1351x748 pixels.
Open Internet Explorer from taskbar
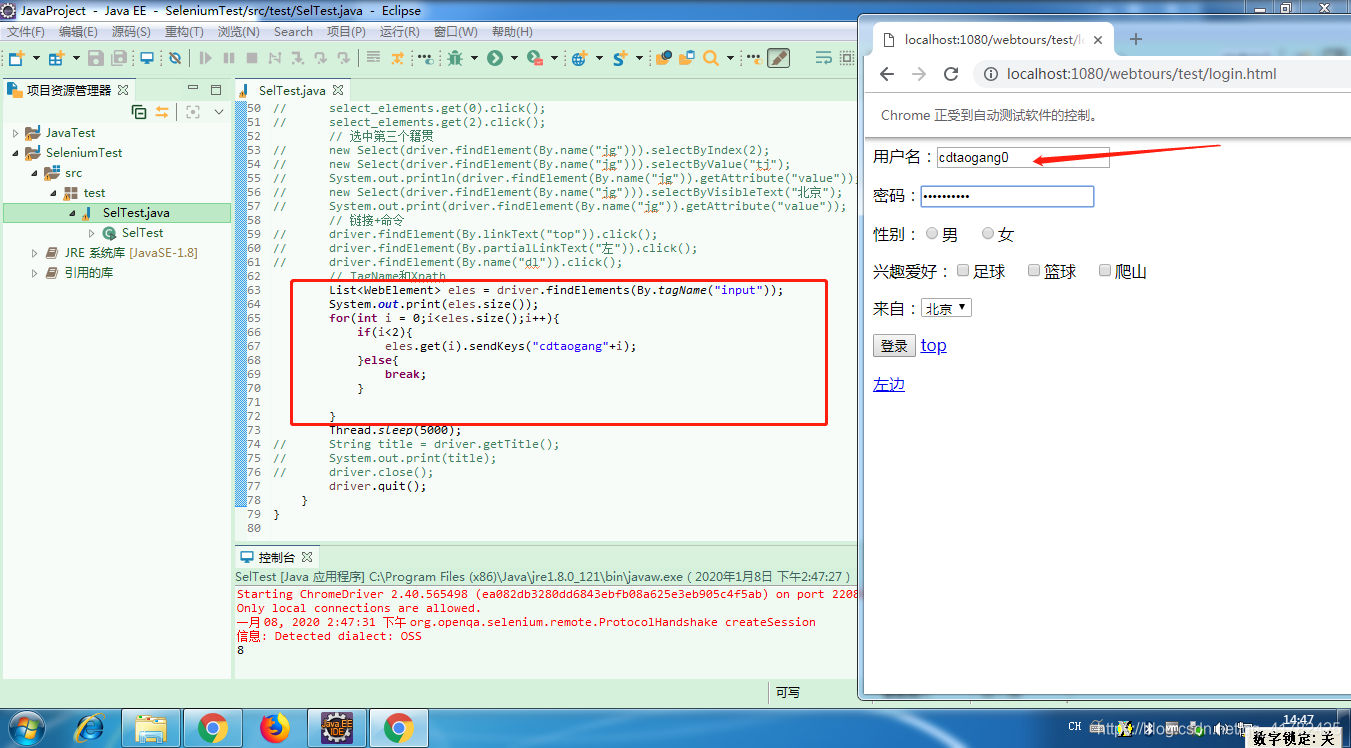pos(89,728)
